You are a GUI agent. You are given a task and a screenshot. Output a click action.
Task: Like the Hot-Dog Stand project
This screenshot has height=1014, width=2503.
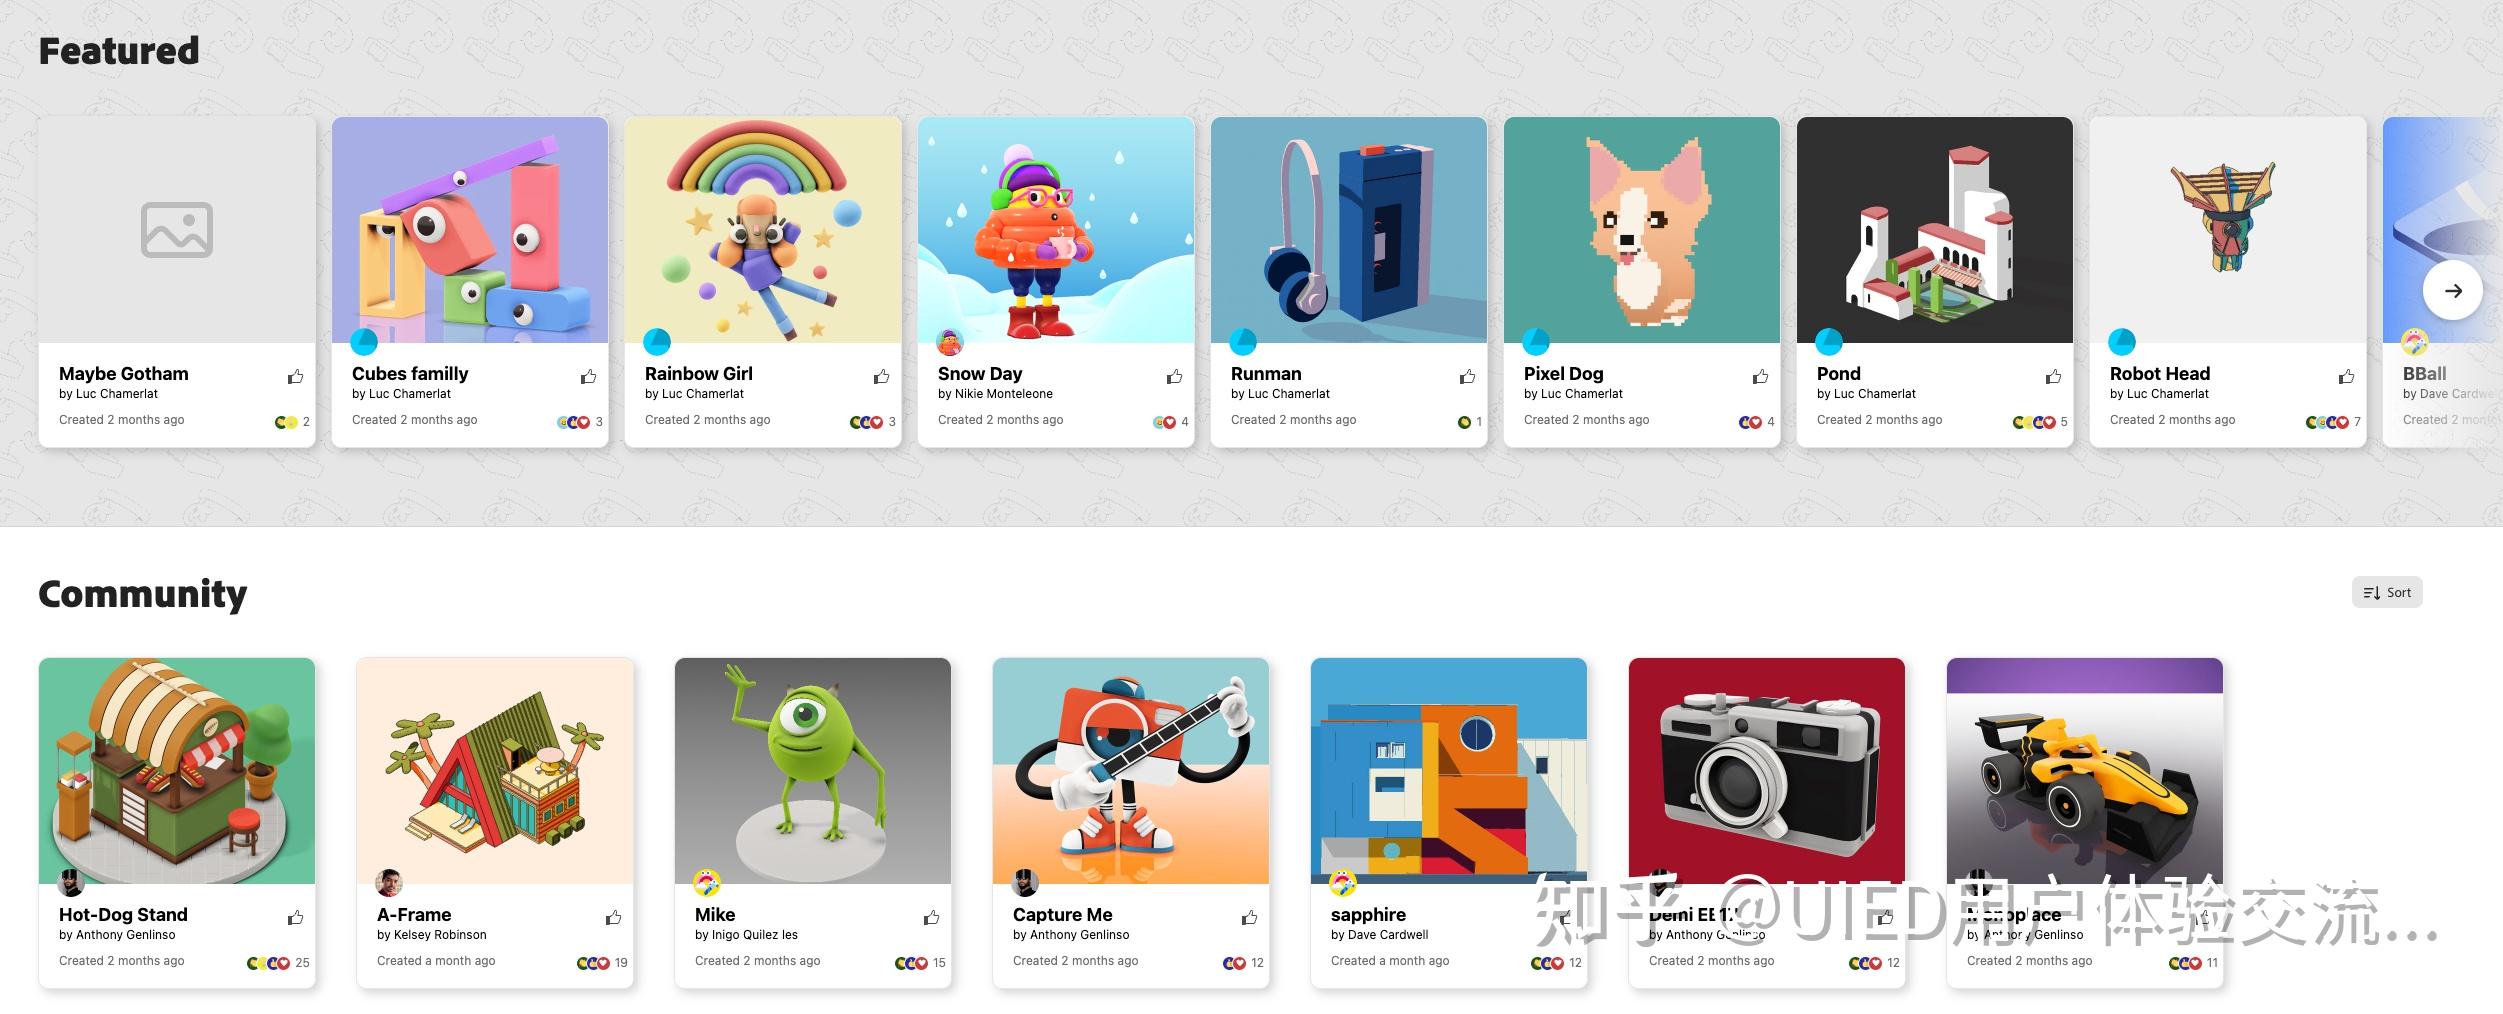(x=295, y=917)
